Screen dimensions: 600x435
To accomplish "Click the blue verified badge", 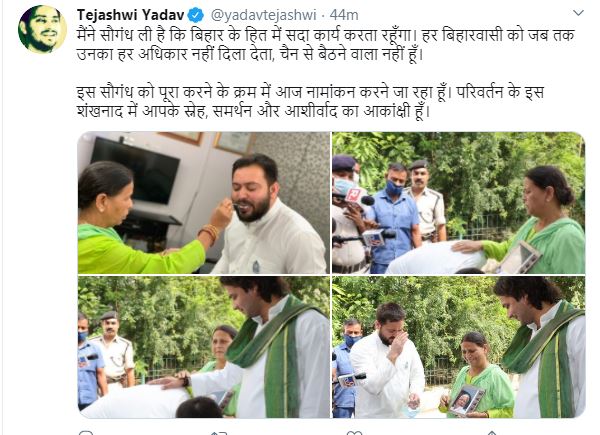I will coord(196,16).
